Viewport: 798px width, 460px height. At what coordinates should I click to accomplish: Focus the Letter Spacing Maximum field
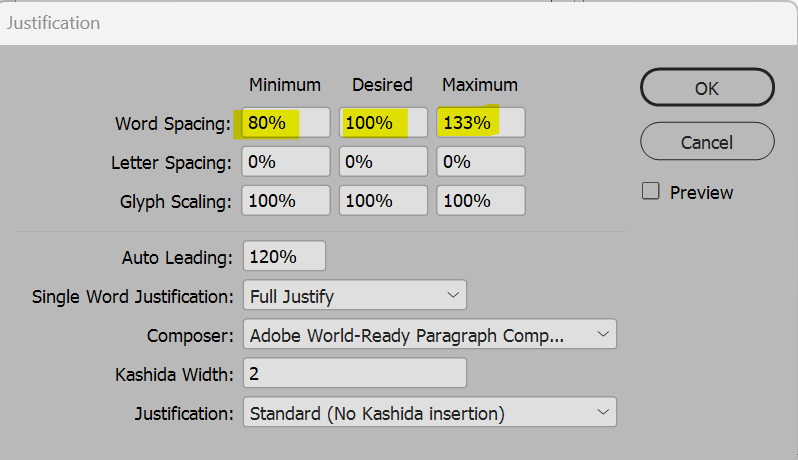[480, 161]
